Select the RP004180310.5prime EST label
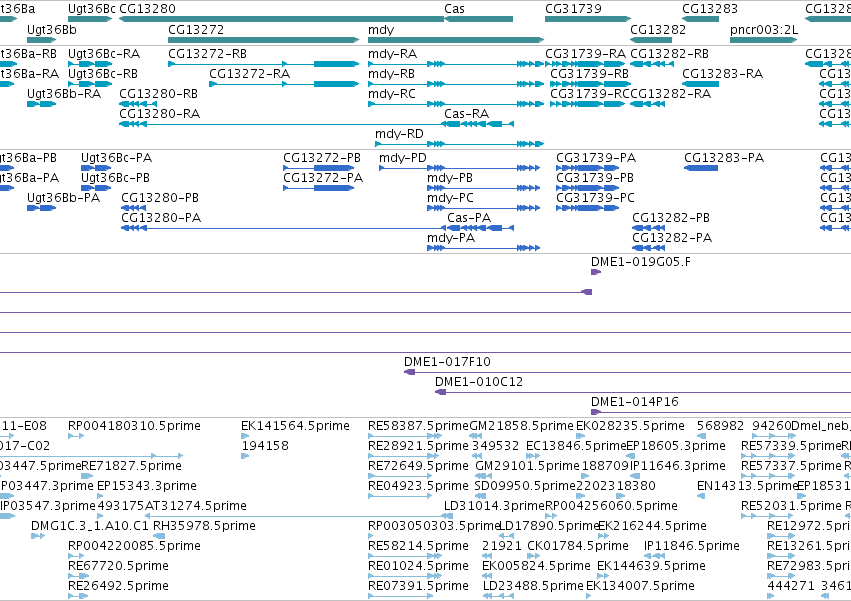851x601 pixels. 134,426
